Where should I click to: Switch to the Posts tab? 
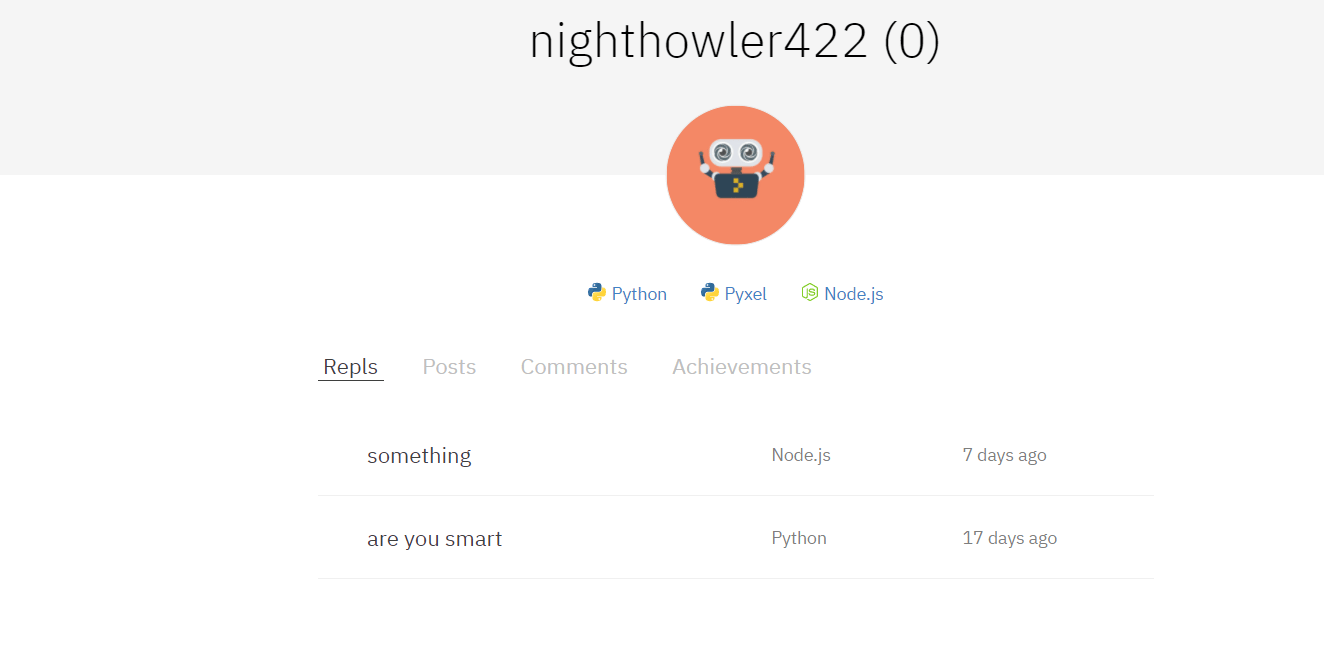click(x=449, y=367)
